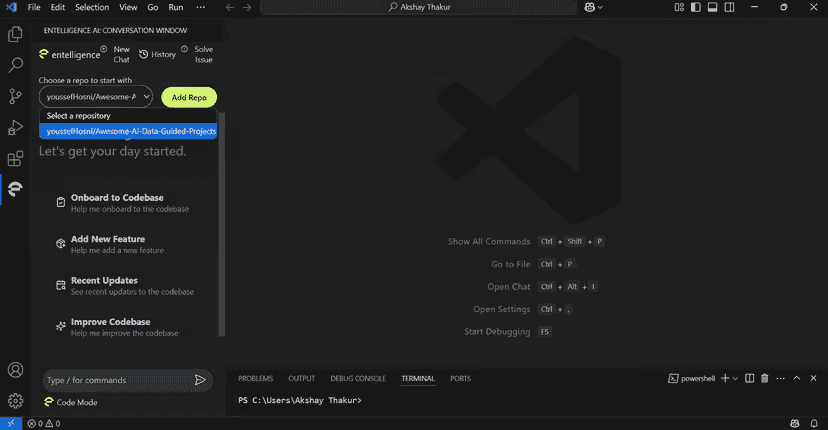
Task: Switch to the PORTS tab
Action: (x=460, y=379)
